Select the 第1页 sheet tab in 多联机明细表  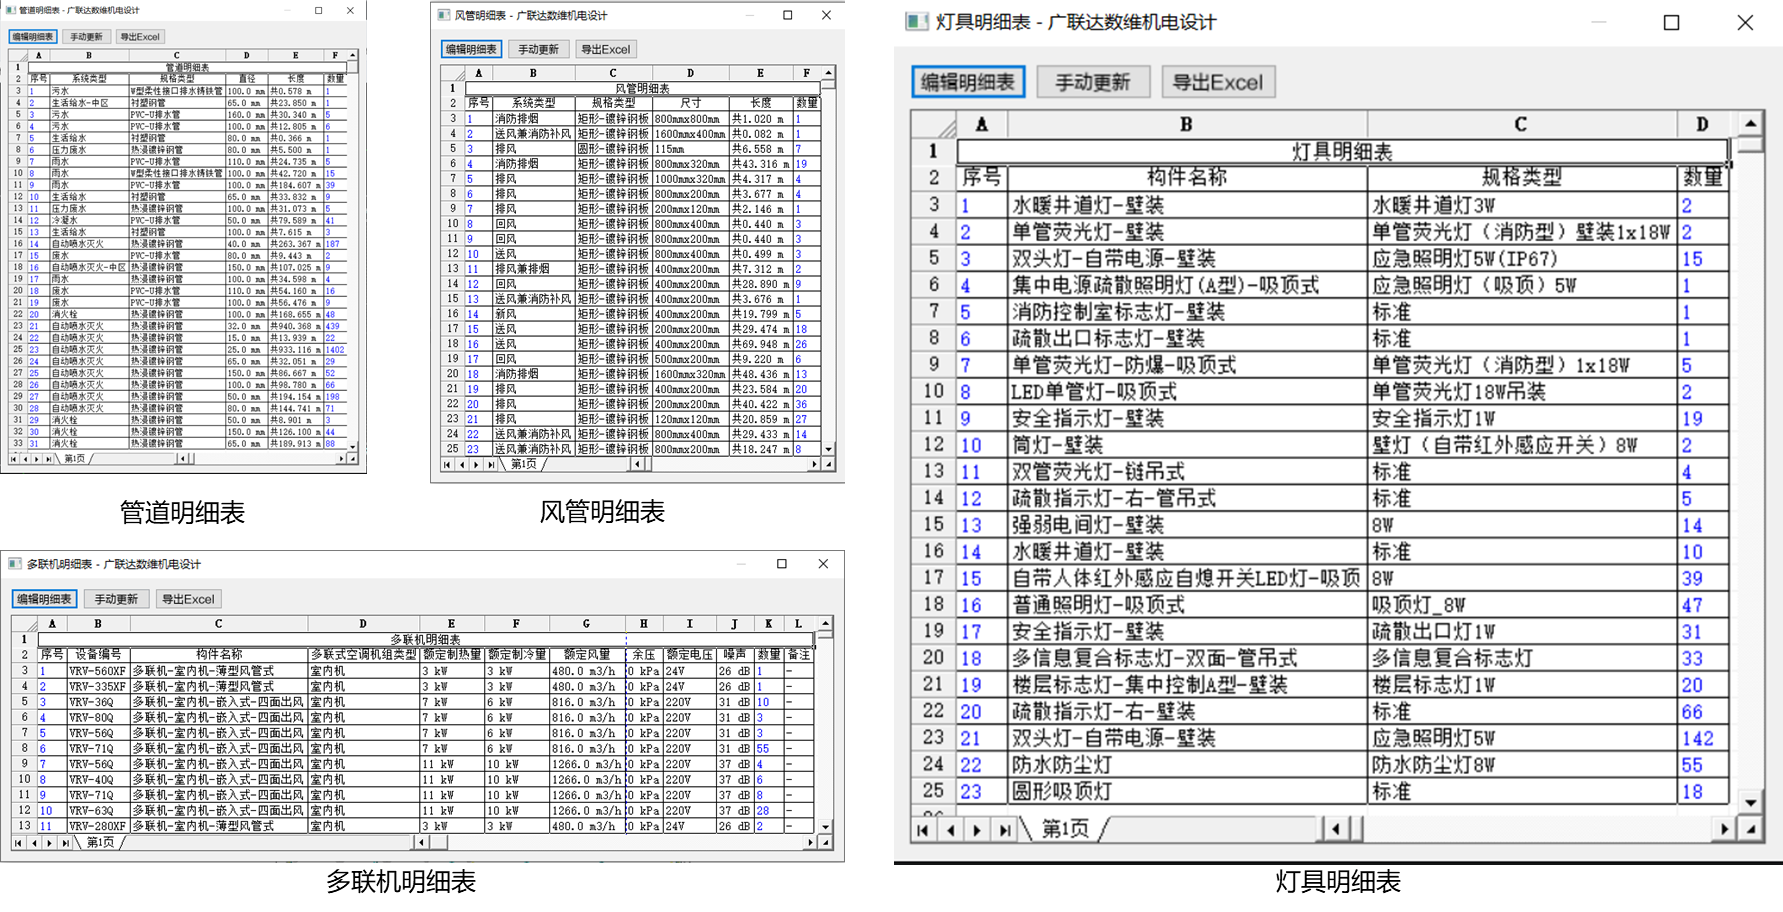point(100,843)
